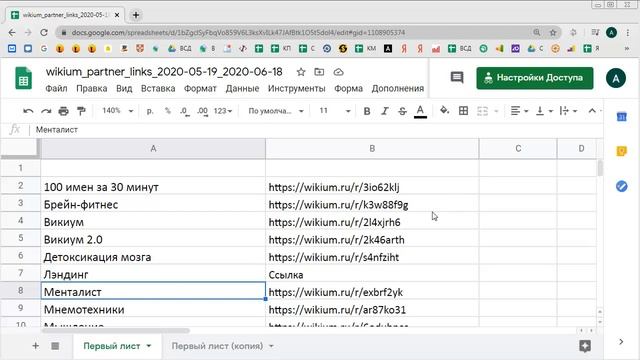Open a new Chrome tab
This screenshot has width=640, height=360.
pos(136,15)
